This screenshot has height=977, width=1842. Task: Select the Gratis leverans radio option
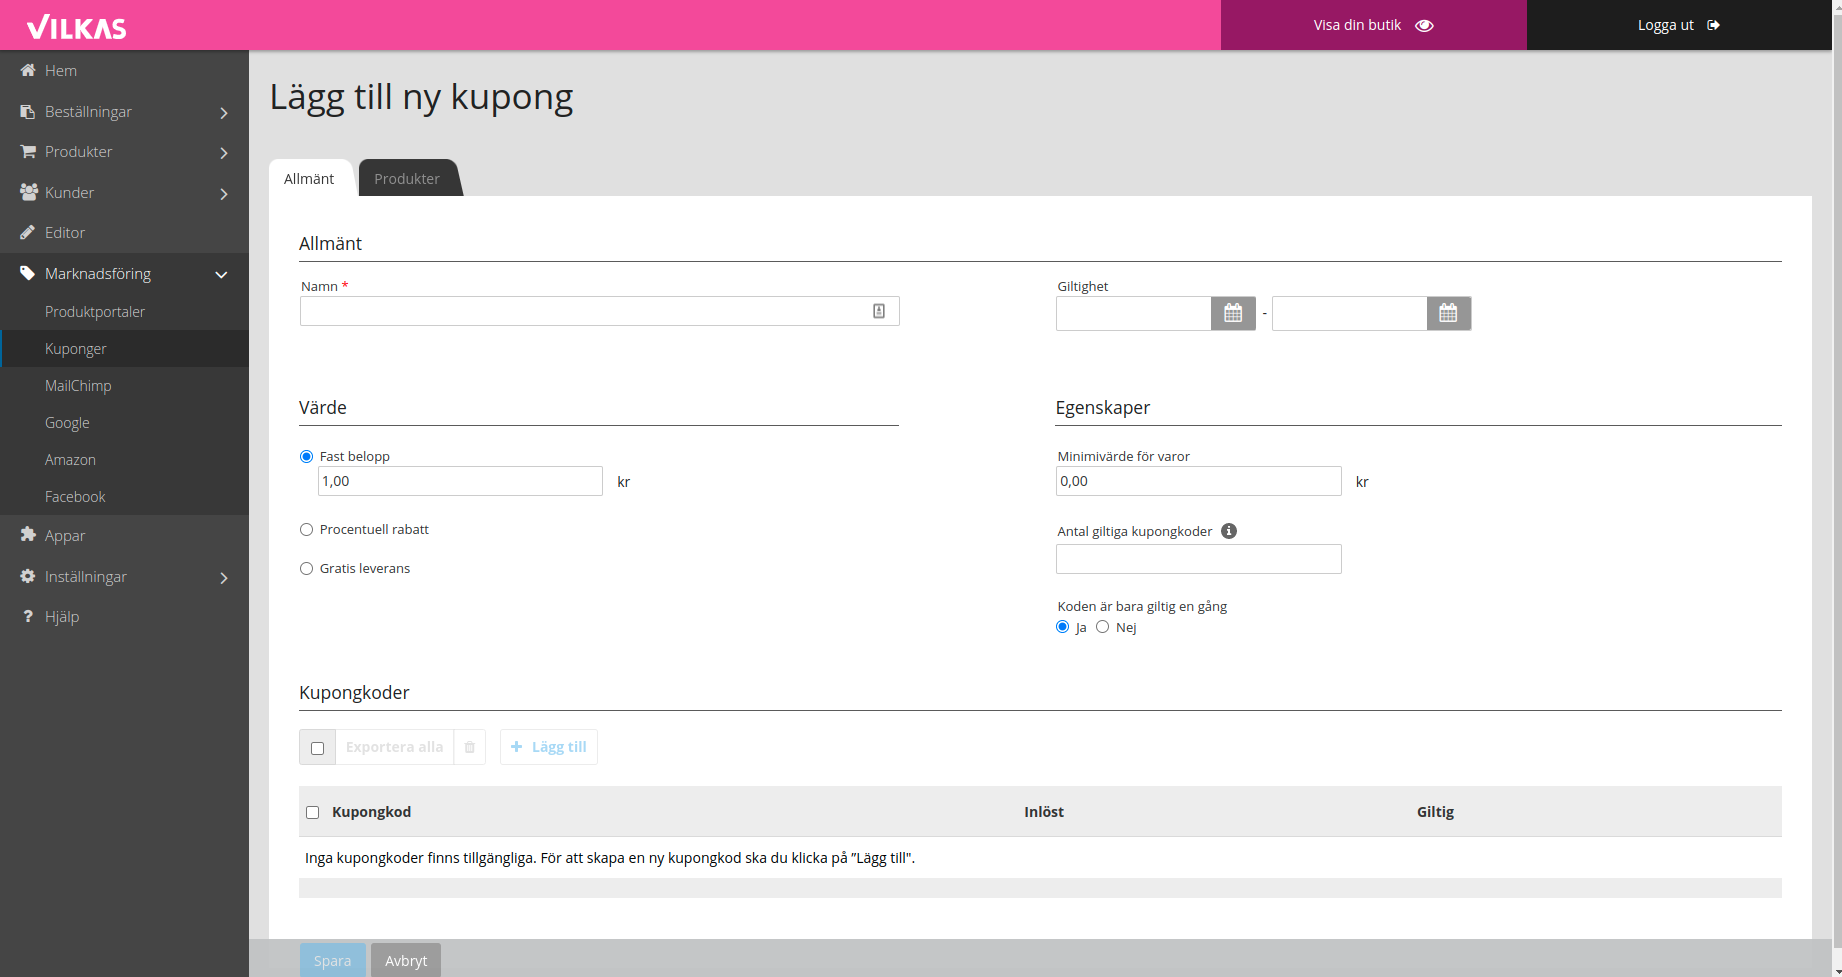306,568
